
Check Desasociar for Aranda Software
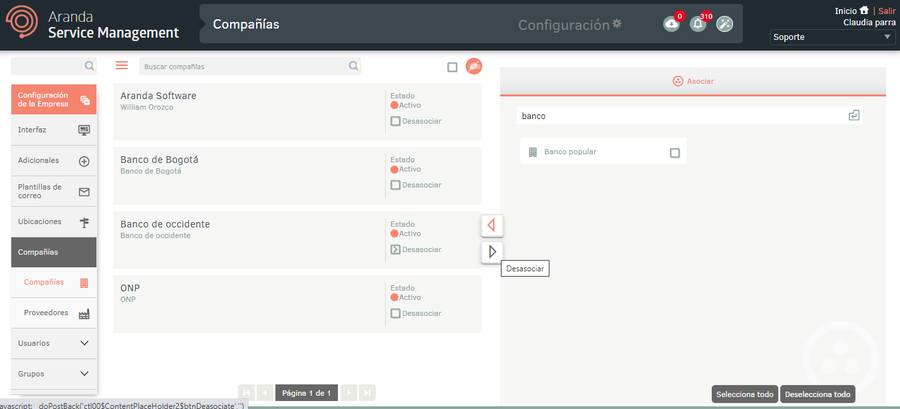coord(395,121)
